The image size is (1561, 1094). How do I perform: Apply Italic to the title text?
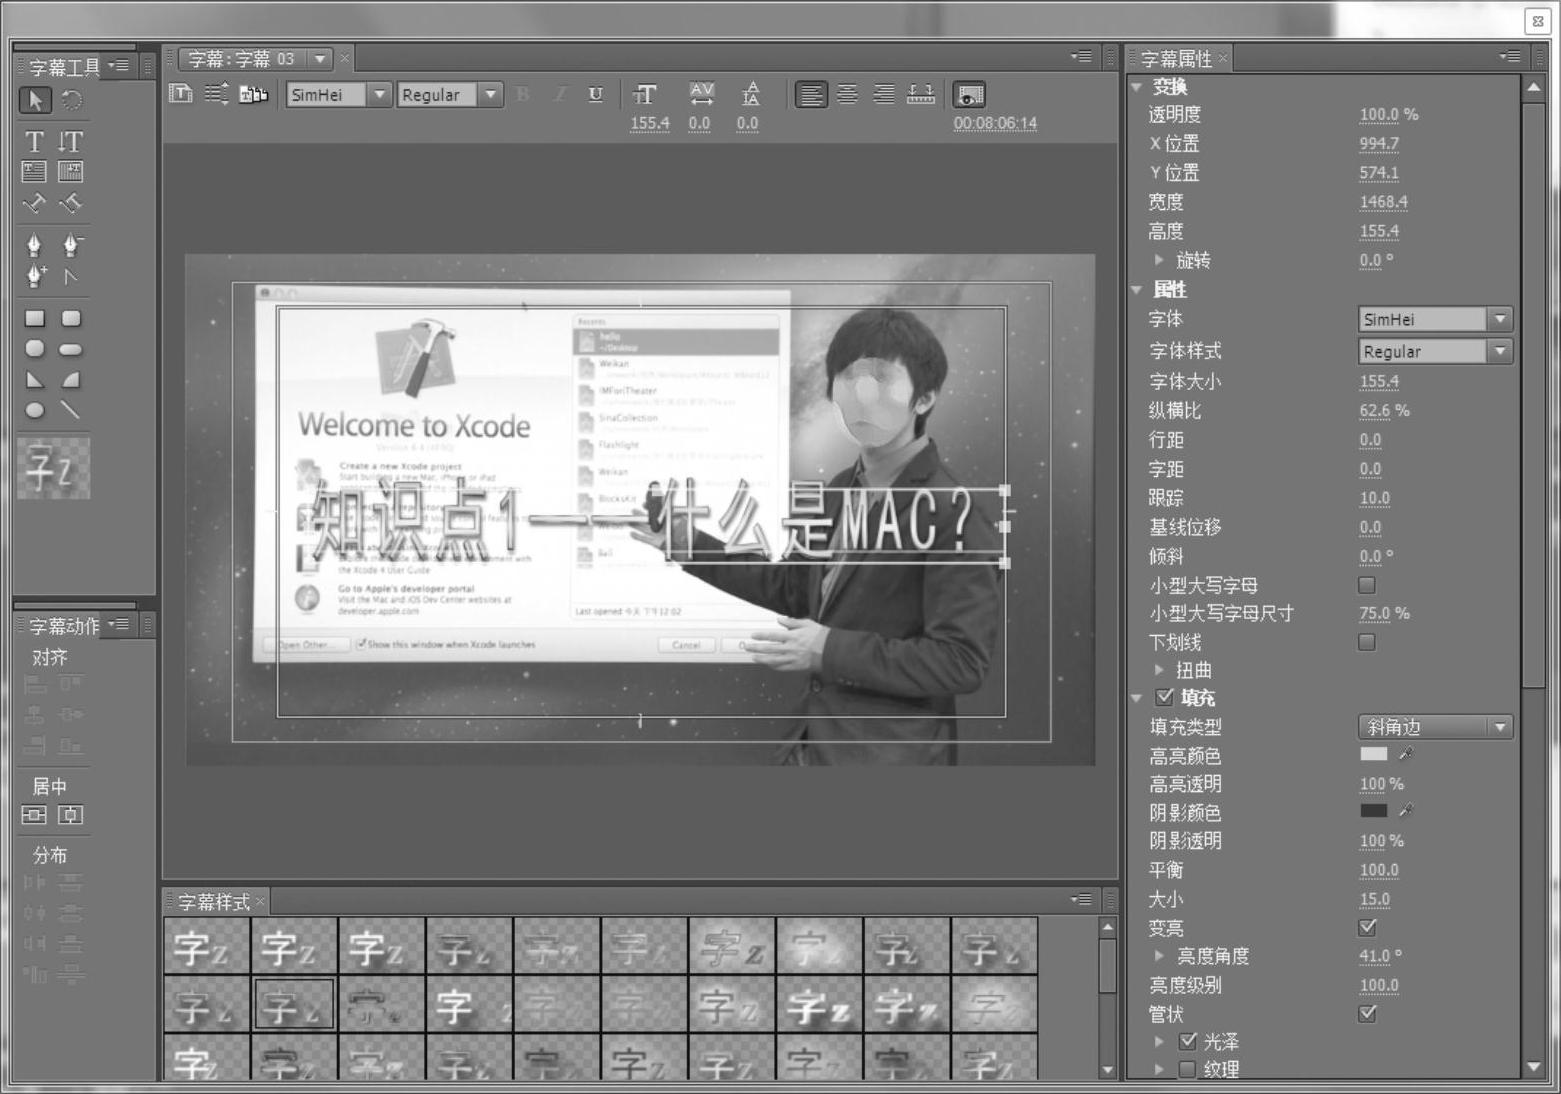(560, 94)
